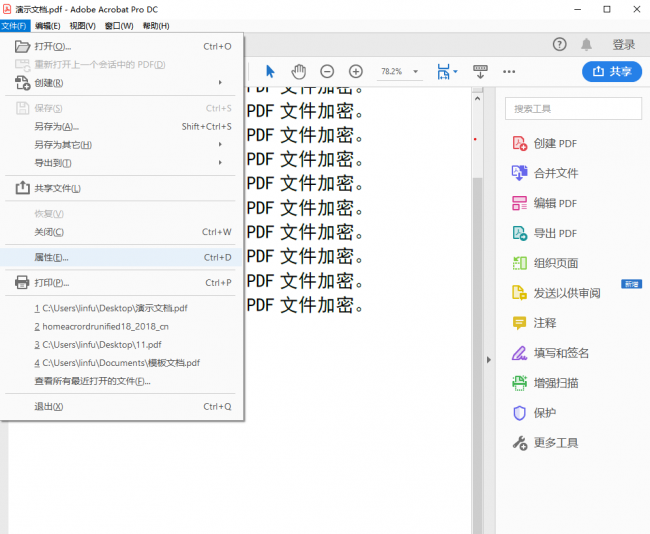Viewport: 650px width, 534px height.
Task: Choose 关闭(C) menu entry
Action: tap(122, 232)
